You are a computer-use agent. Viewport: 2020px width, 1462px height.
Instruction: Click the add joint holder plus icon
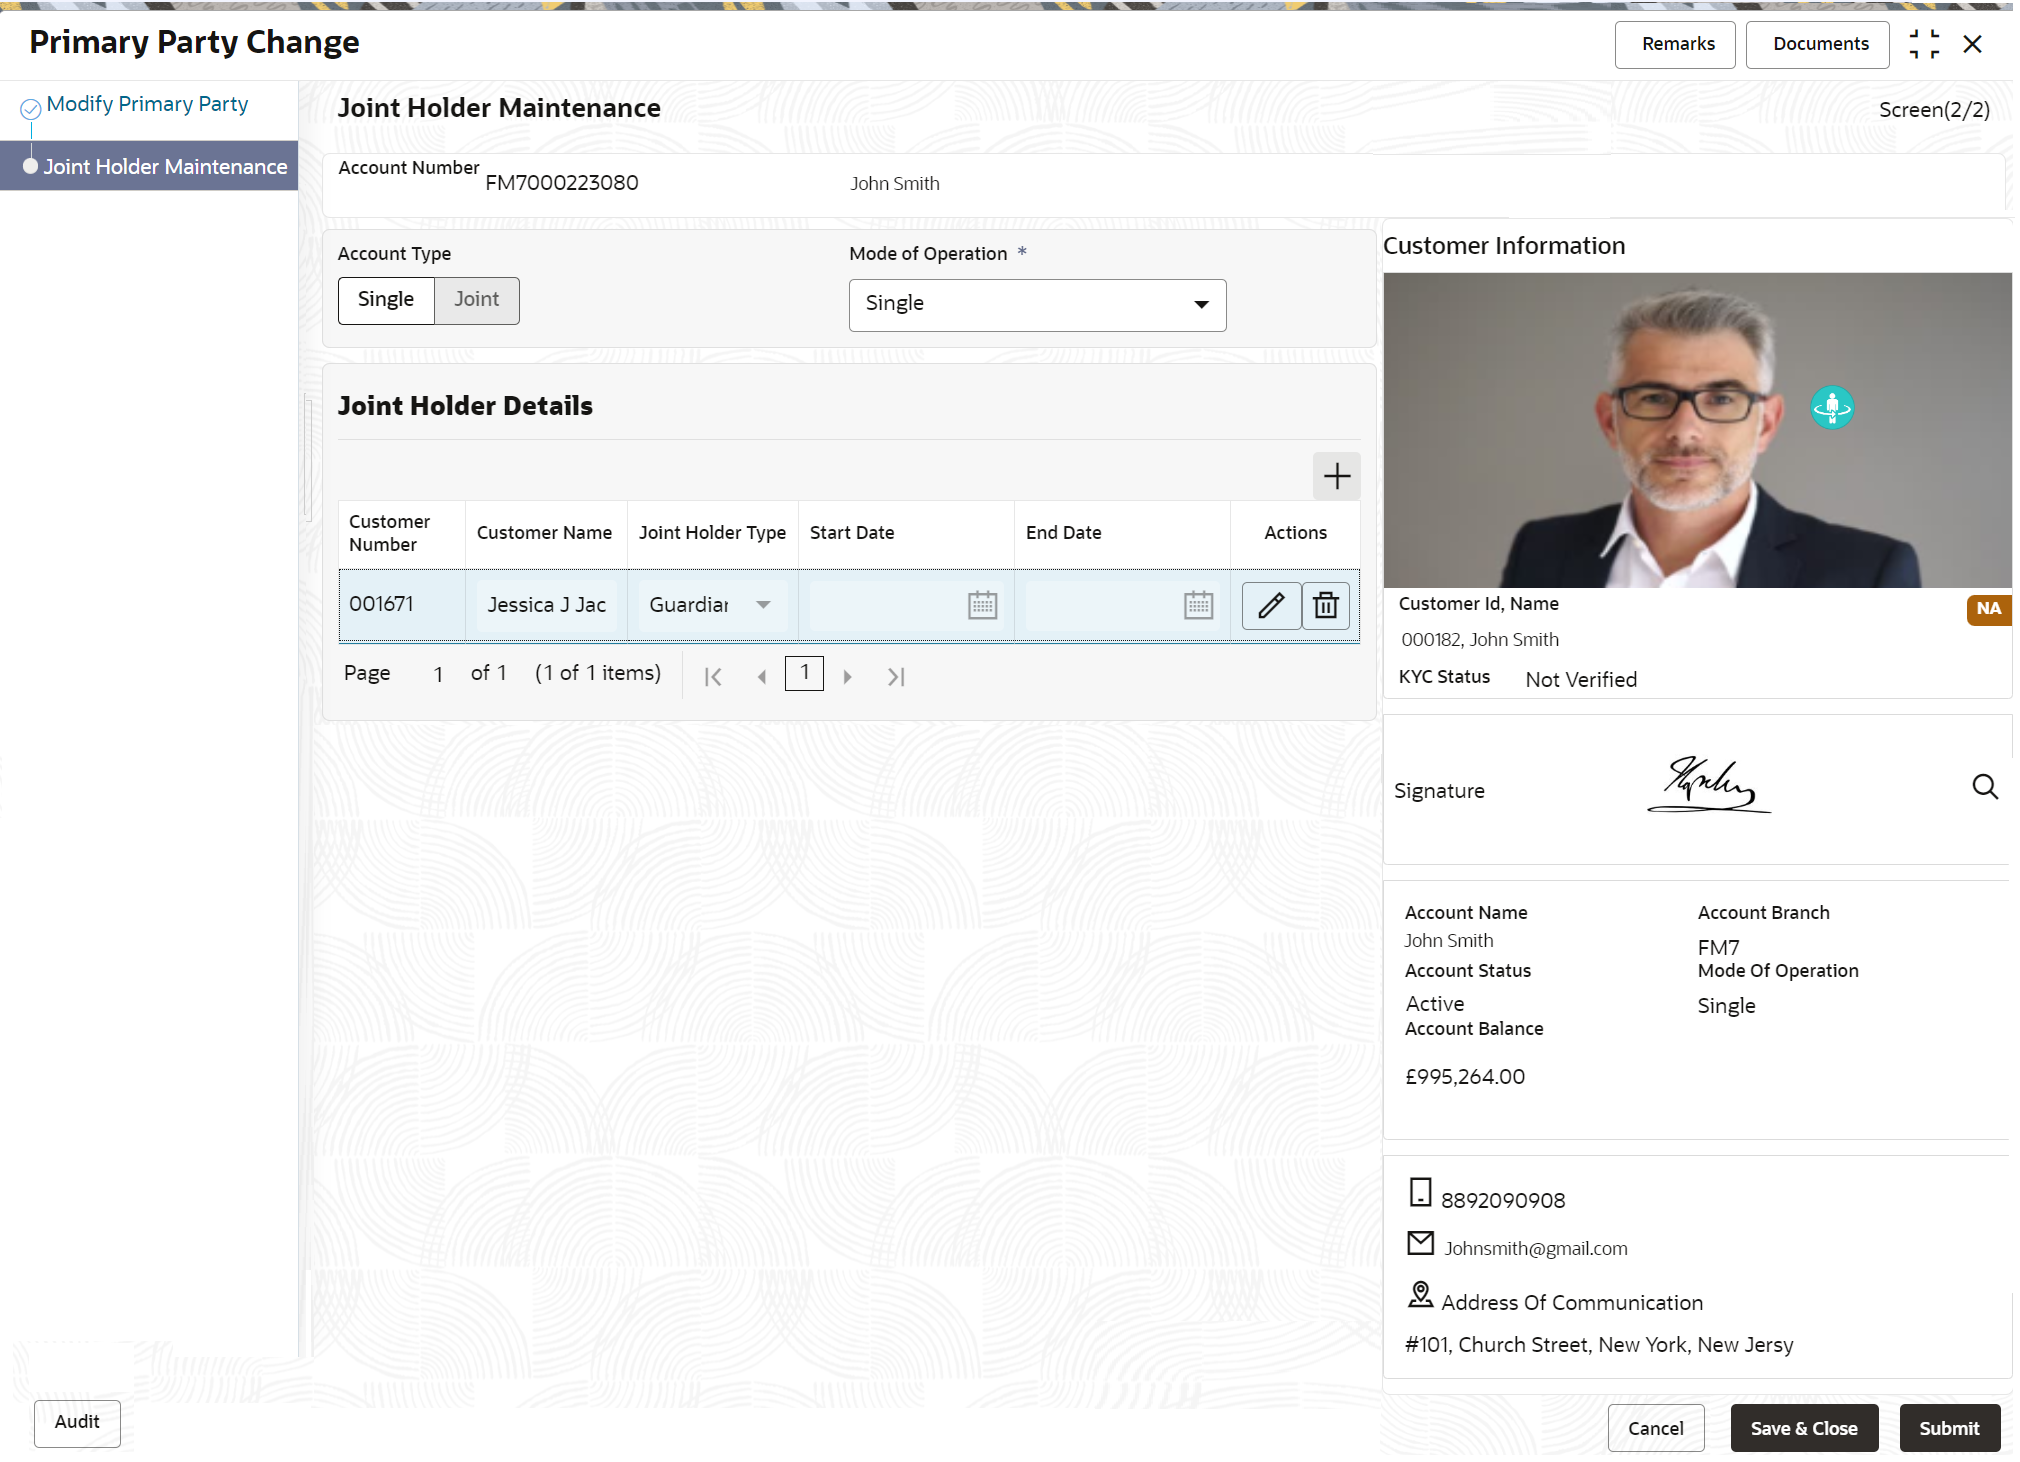[x=1336, y=476]
